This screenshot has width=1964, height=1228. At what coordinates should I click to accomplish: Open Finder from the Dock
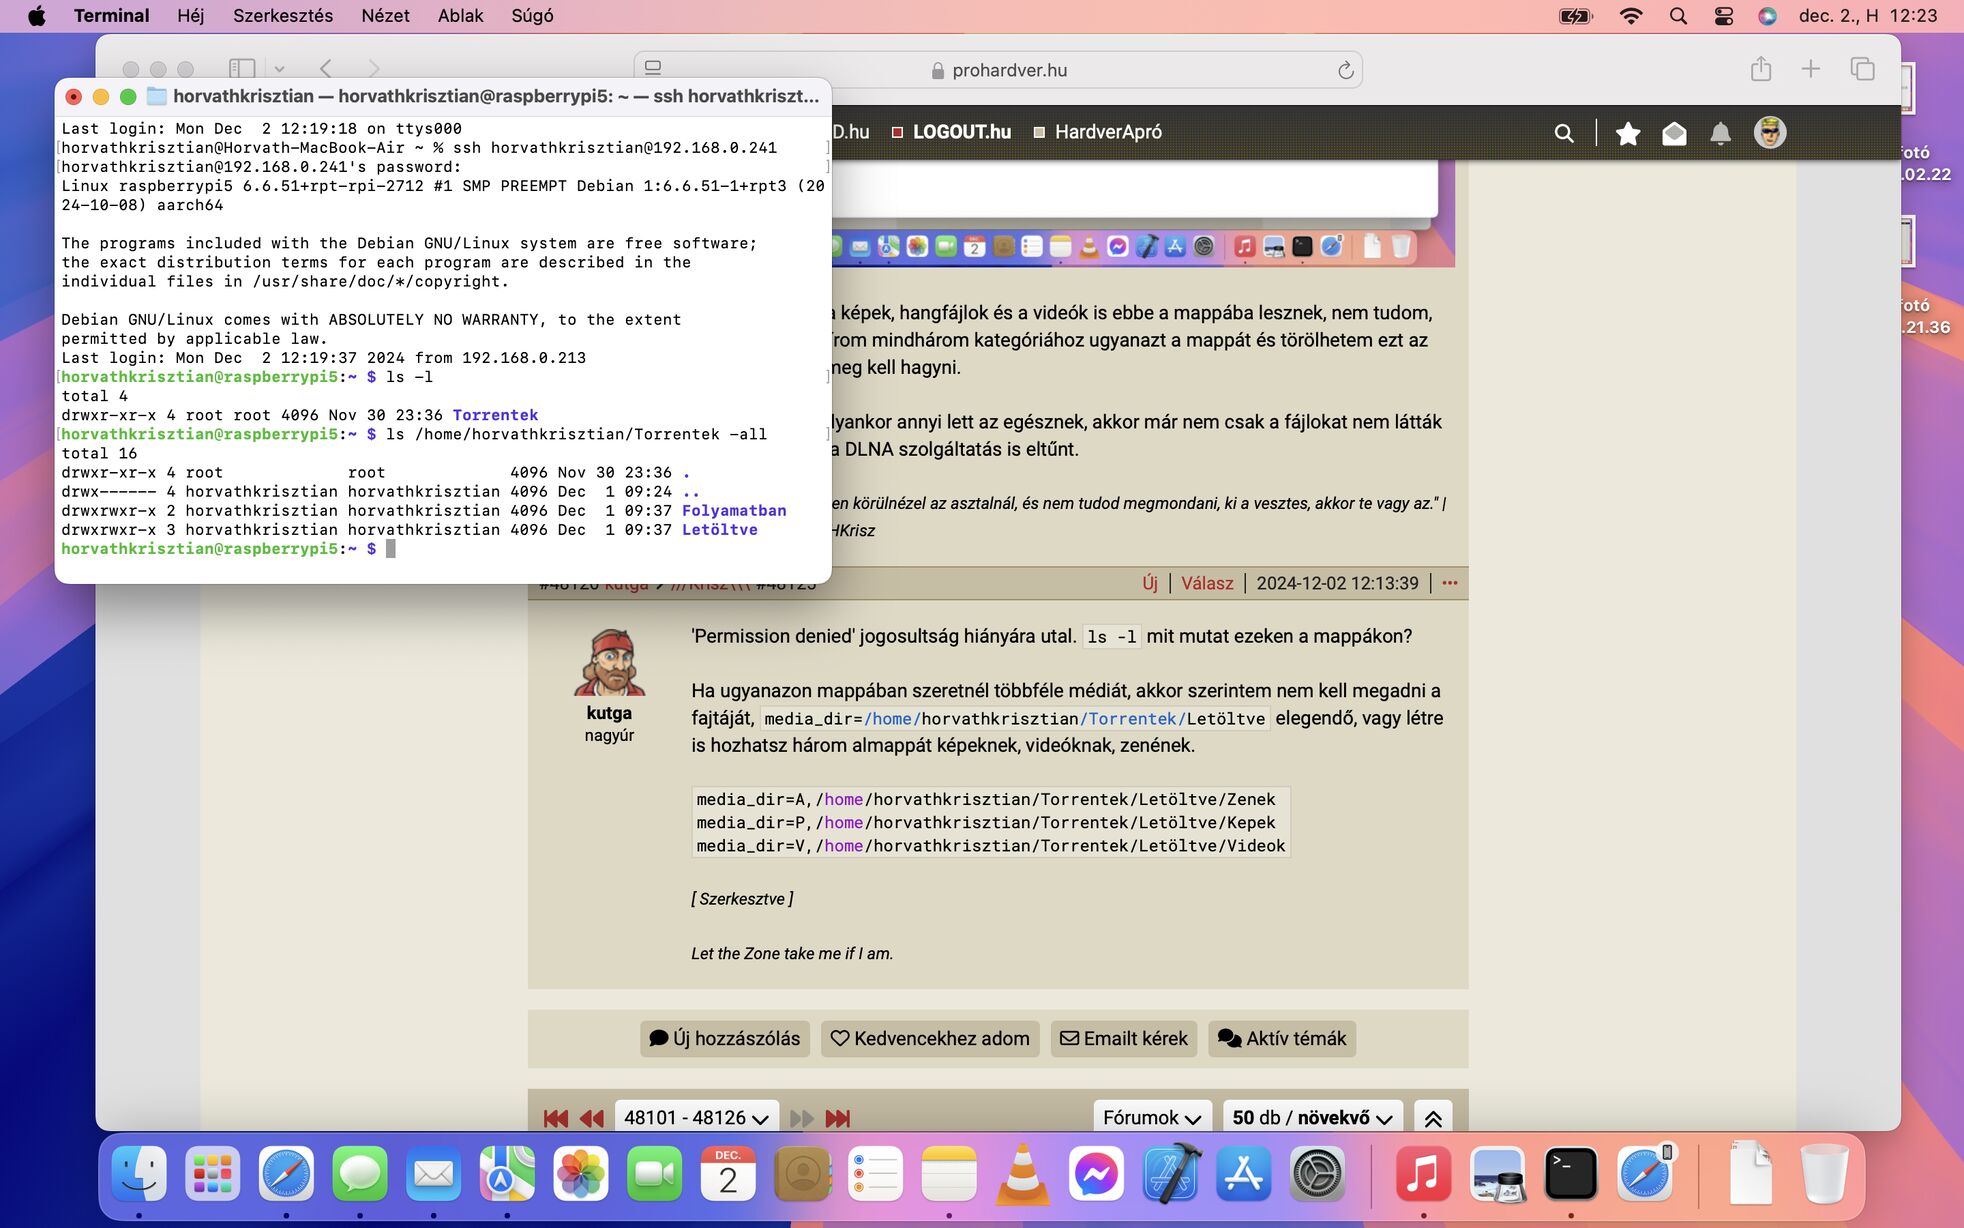[x=139, y=1173]
